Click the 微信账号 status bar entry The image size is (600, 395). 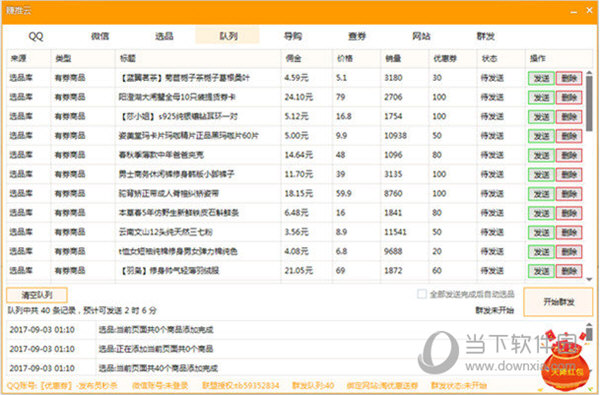point(160,385)
